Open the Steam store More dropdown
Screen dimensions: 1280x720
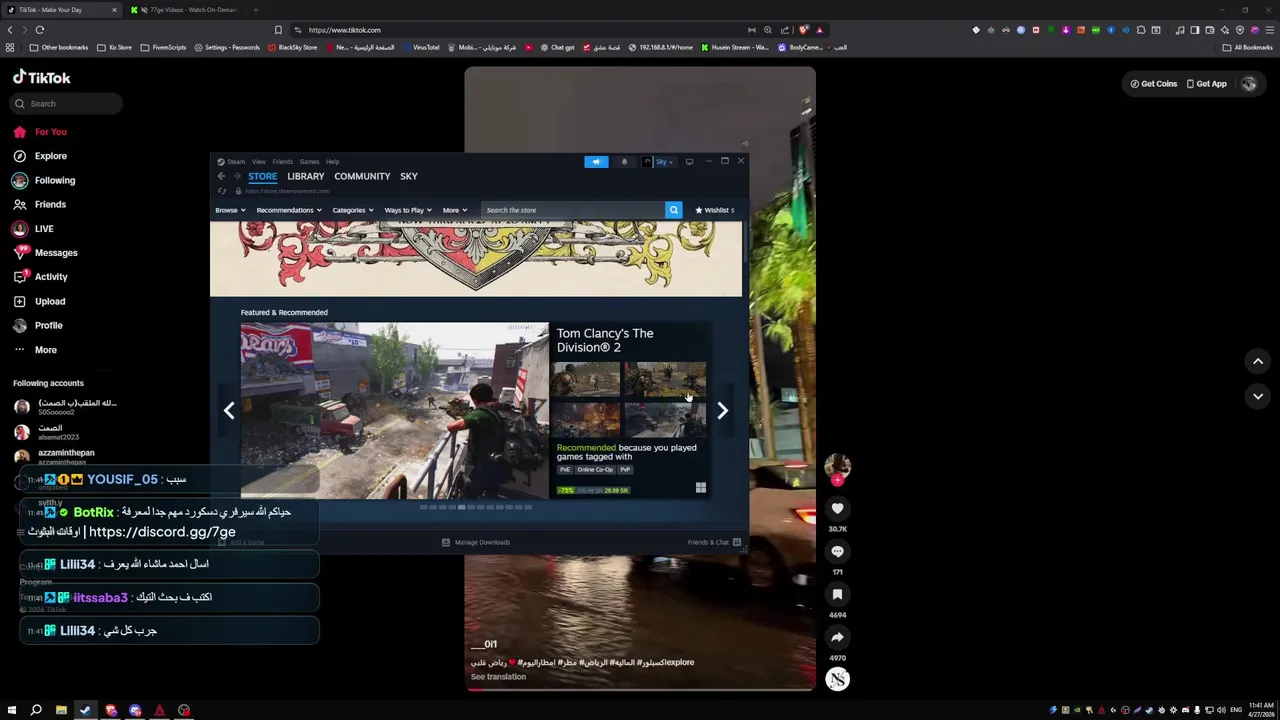click(454, 210)
